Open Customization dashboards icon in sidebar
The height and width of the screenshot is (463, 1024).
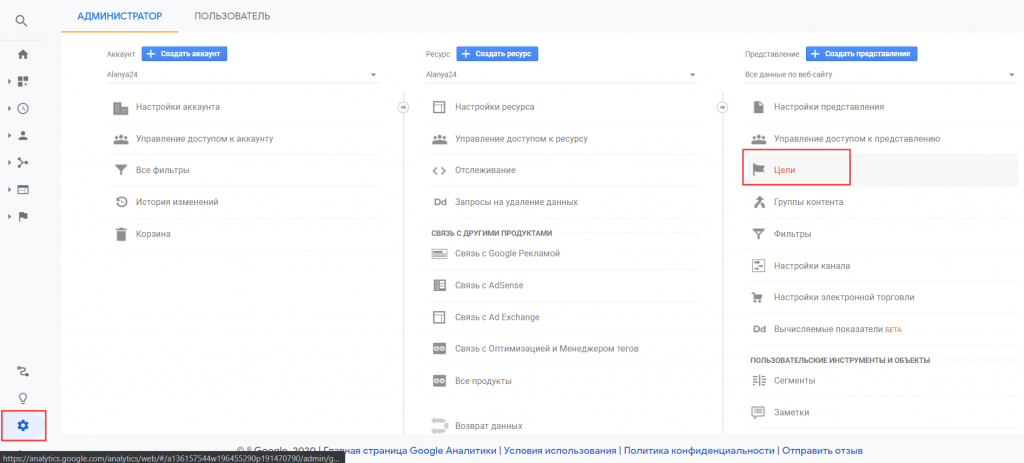(x=22, y=82)
